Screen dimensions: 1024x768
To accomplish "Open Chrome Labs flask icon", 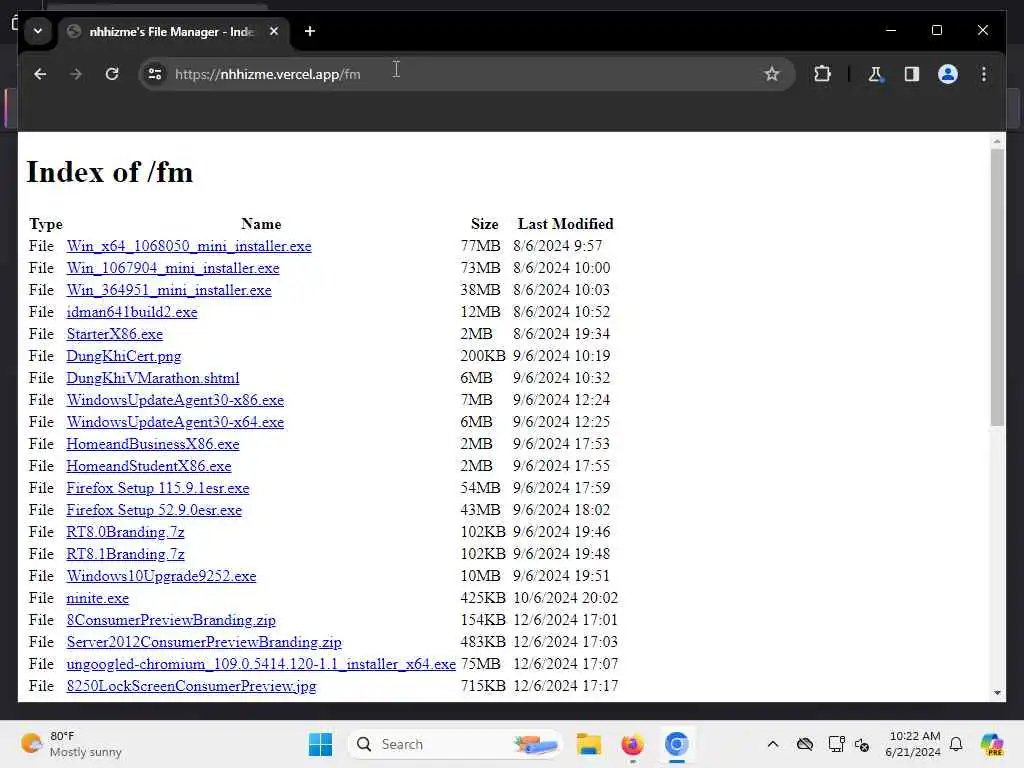I will click(875, 74).
